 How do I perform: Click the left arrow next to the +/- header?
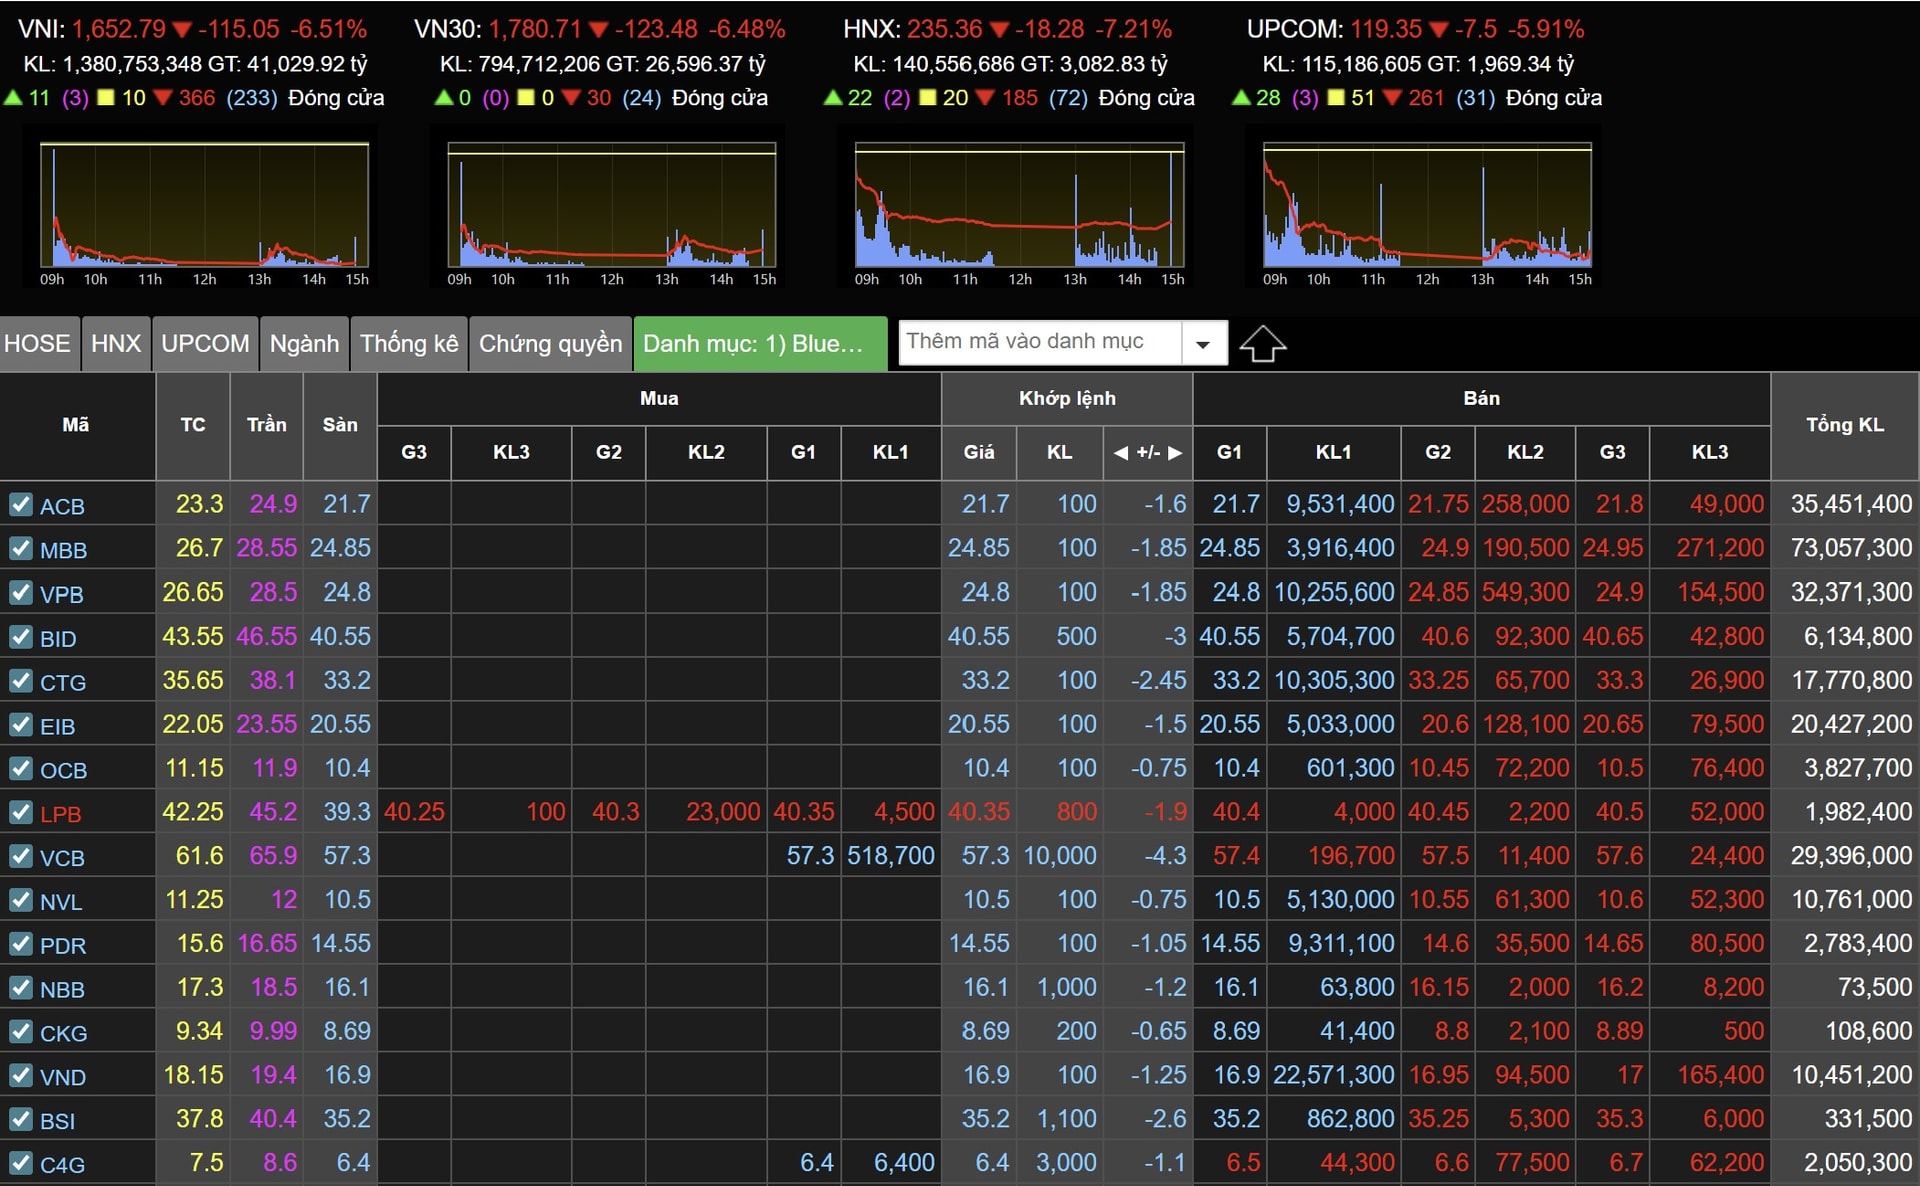[x=1121, y=453]
